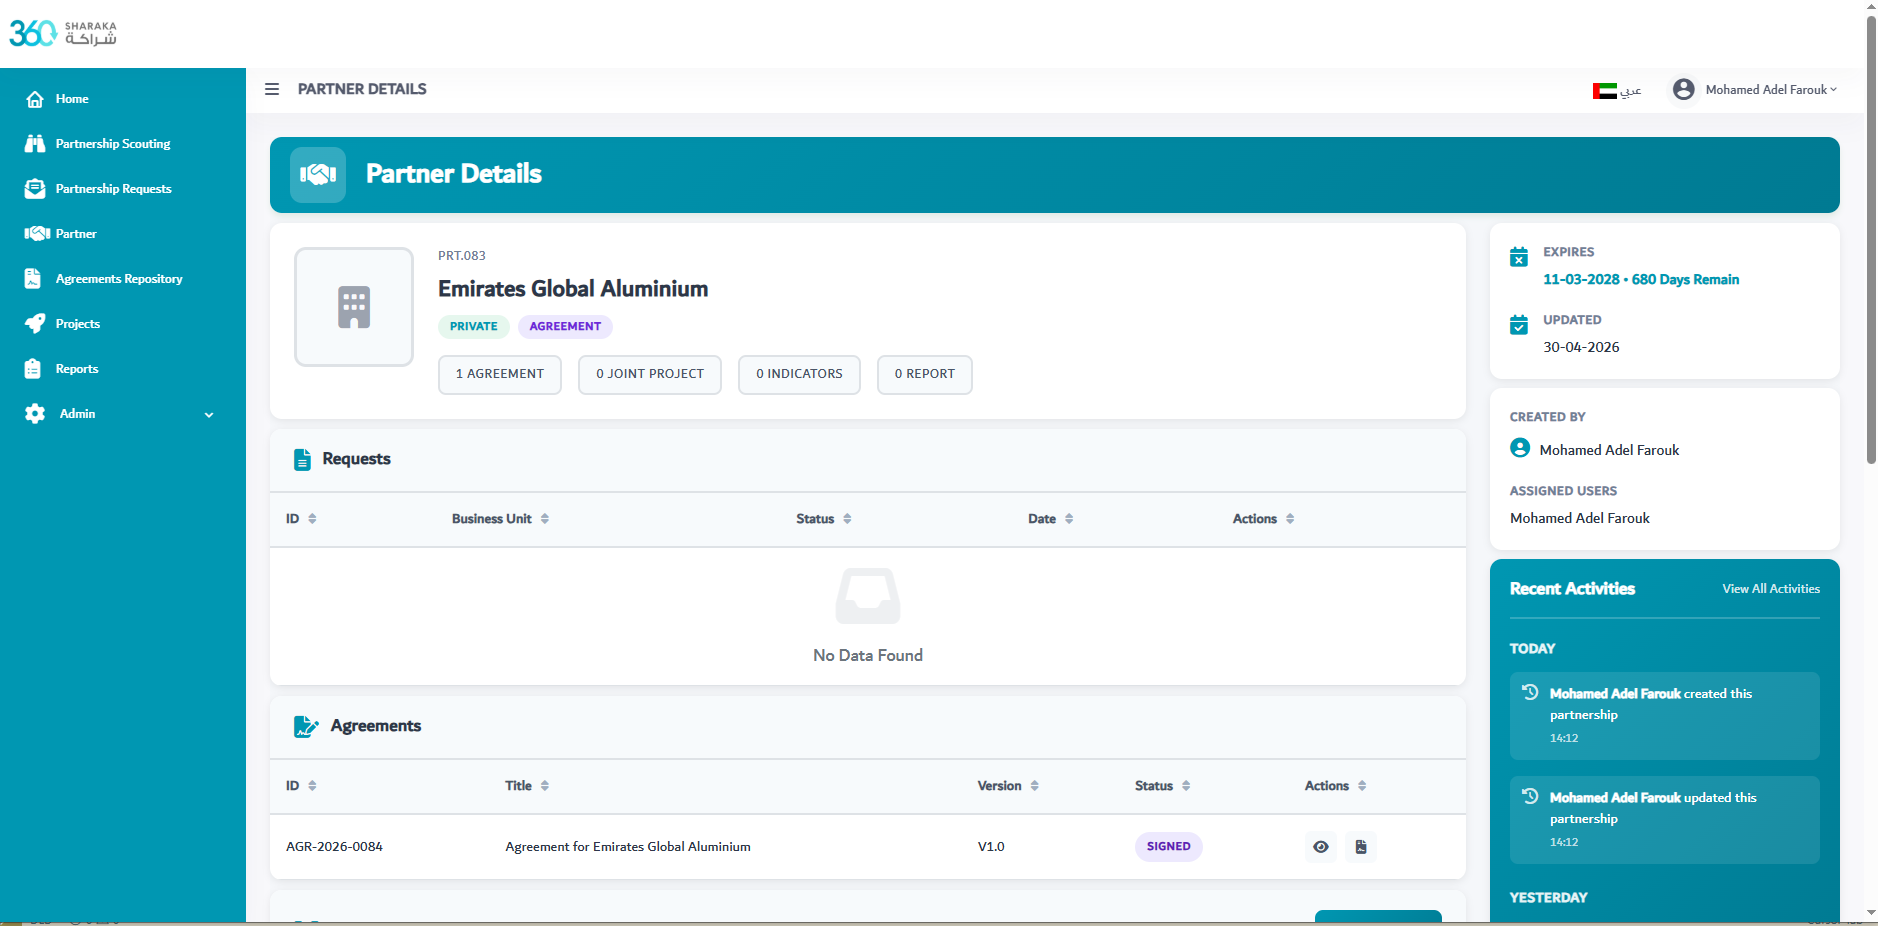Click the 0 Indicators button
This screenshot has width=1878, height=926.
tap(799, 375)
